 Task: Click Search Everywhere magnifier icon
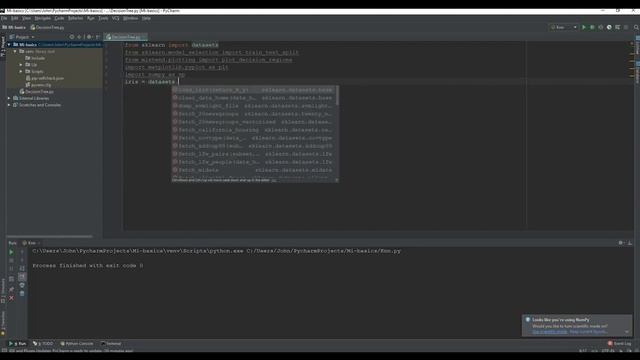[x=636, y=27]
